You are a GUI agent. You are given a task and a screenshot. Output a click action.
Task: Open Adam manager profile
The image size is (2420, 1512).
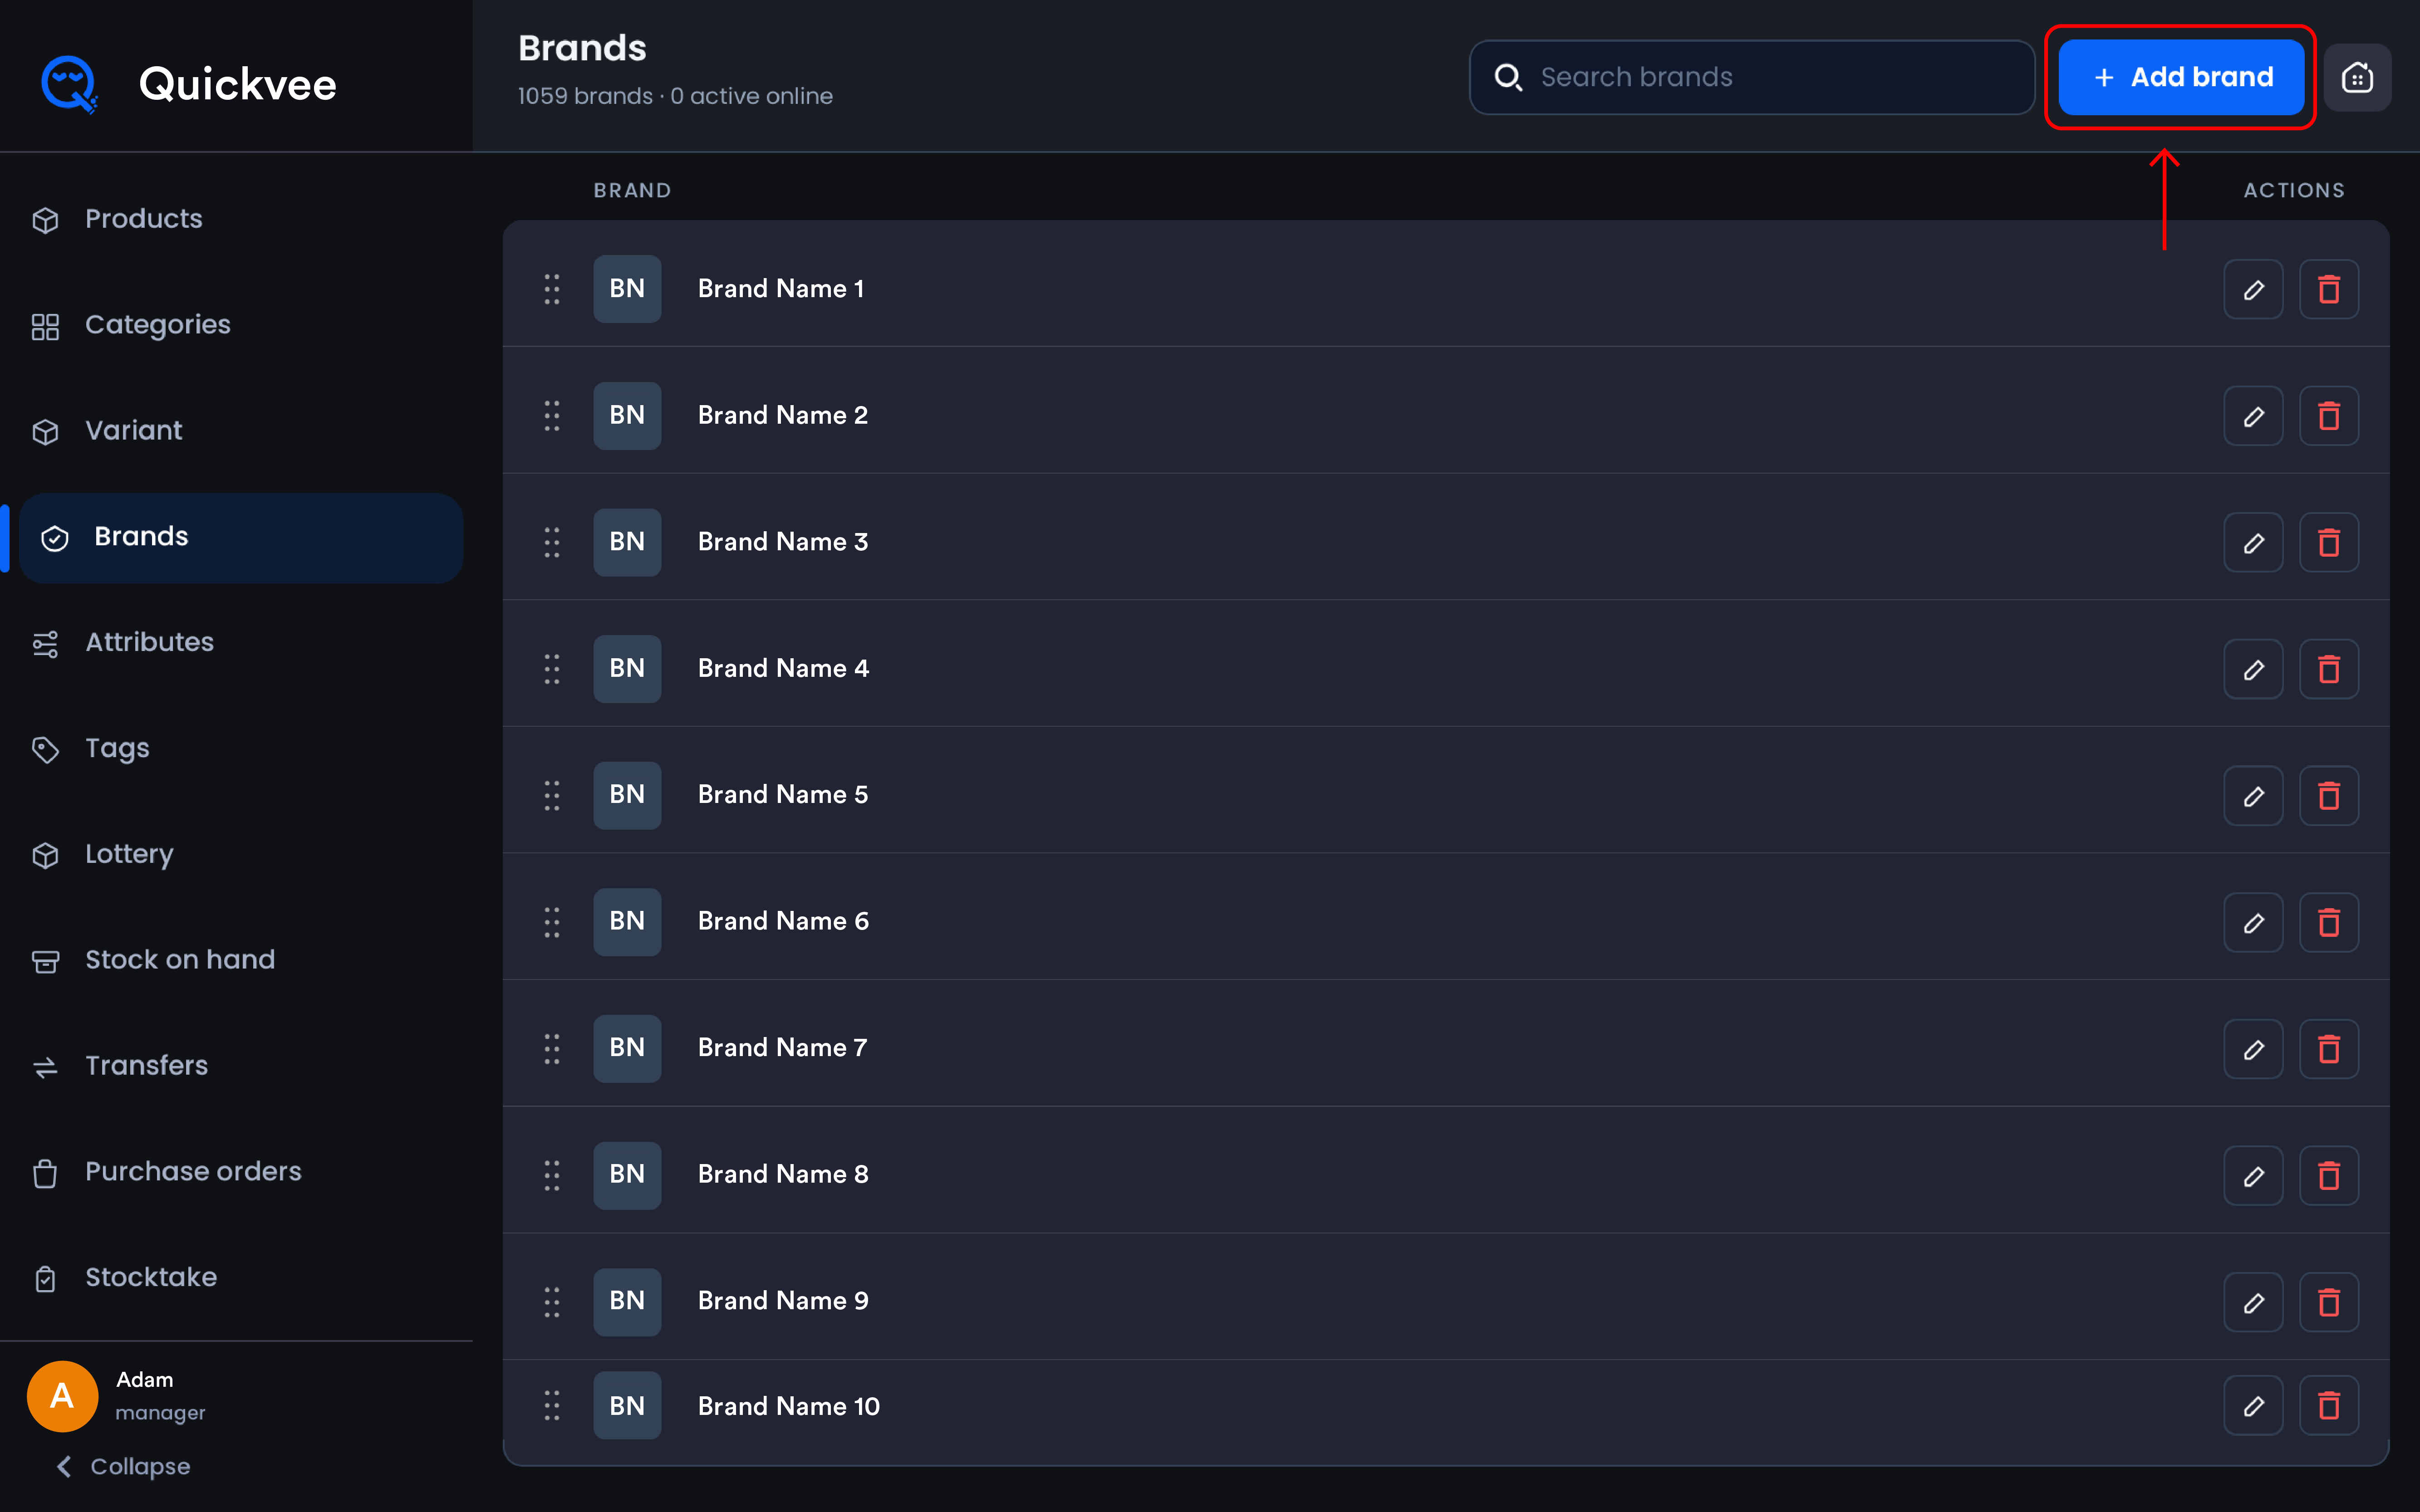click(x=118, y=1396)
